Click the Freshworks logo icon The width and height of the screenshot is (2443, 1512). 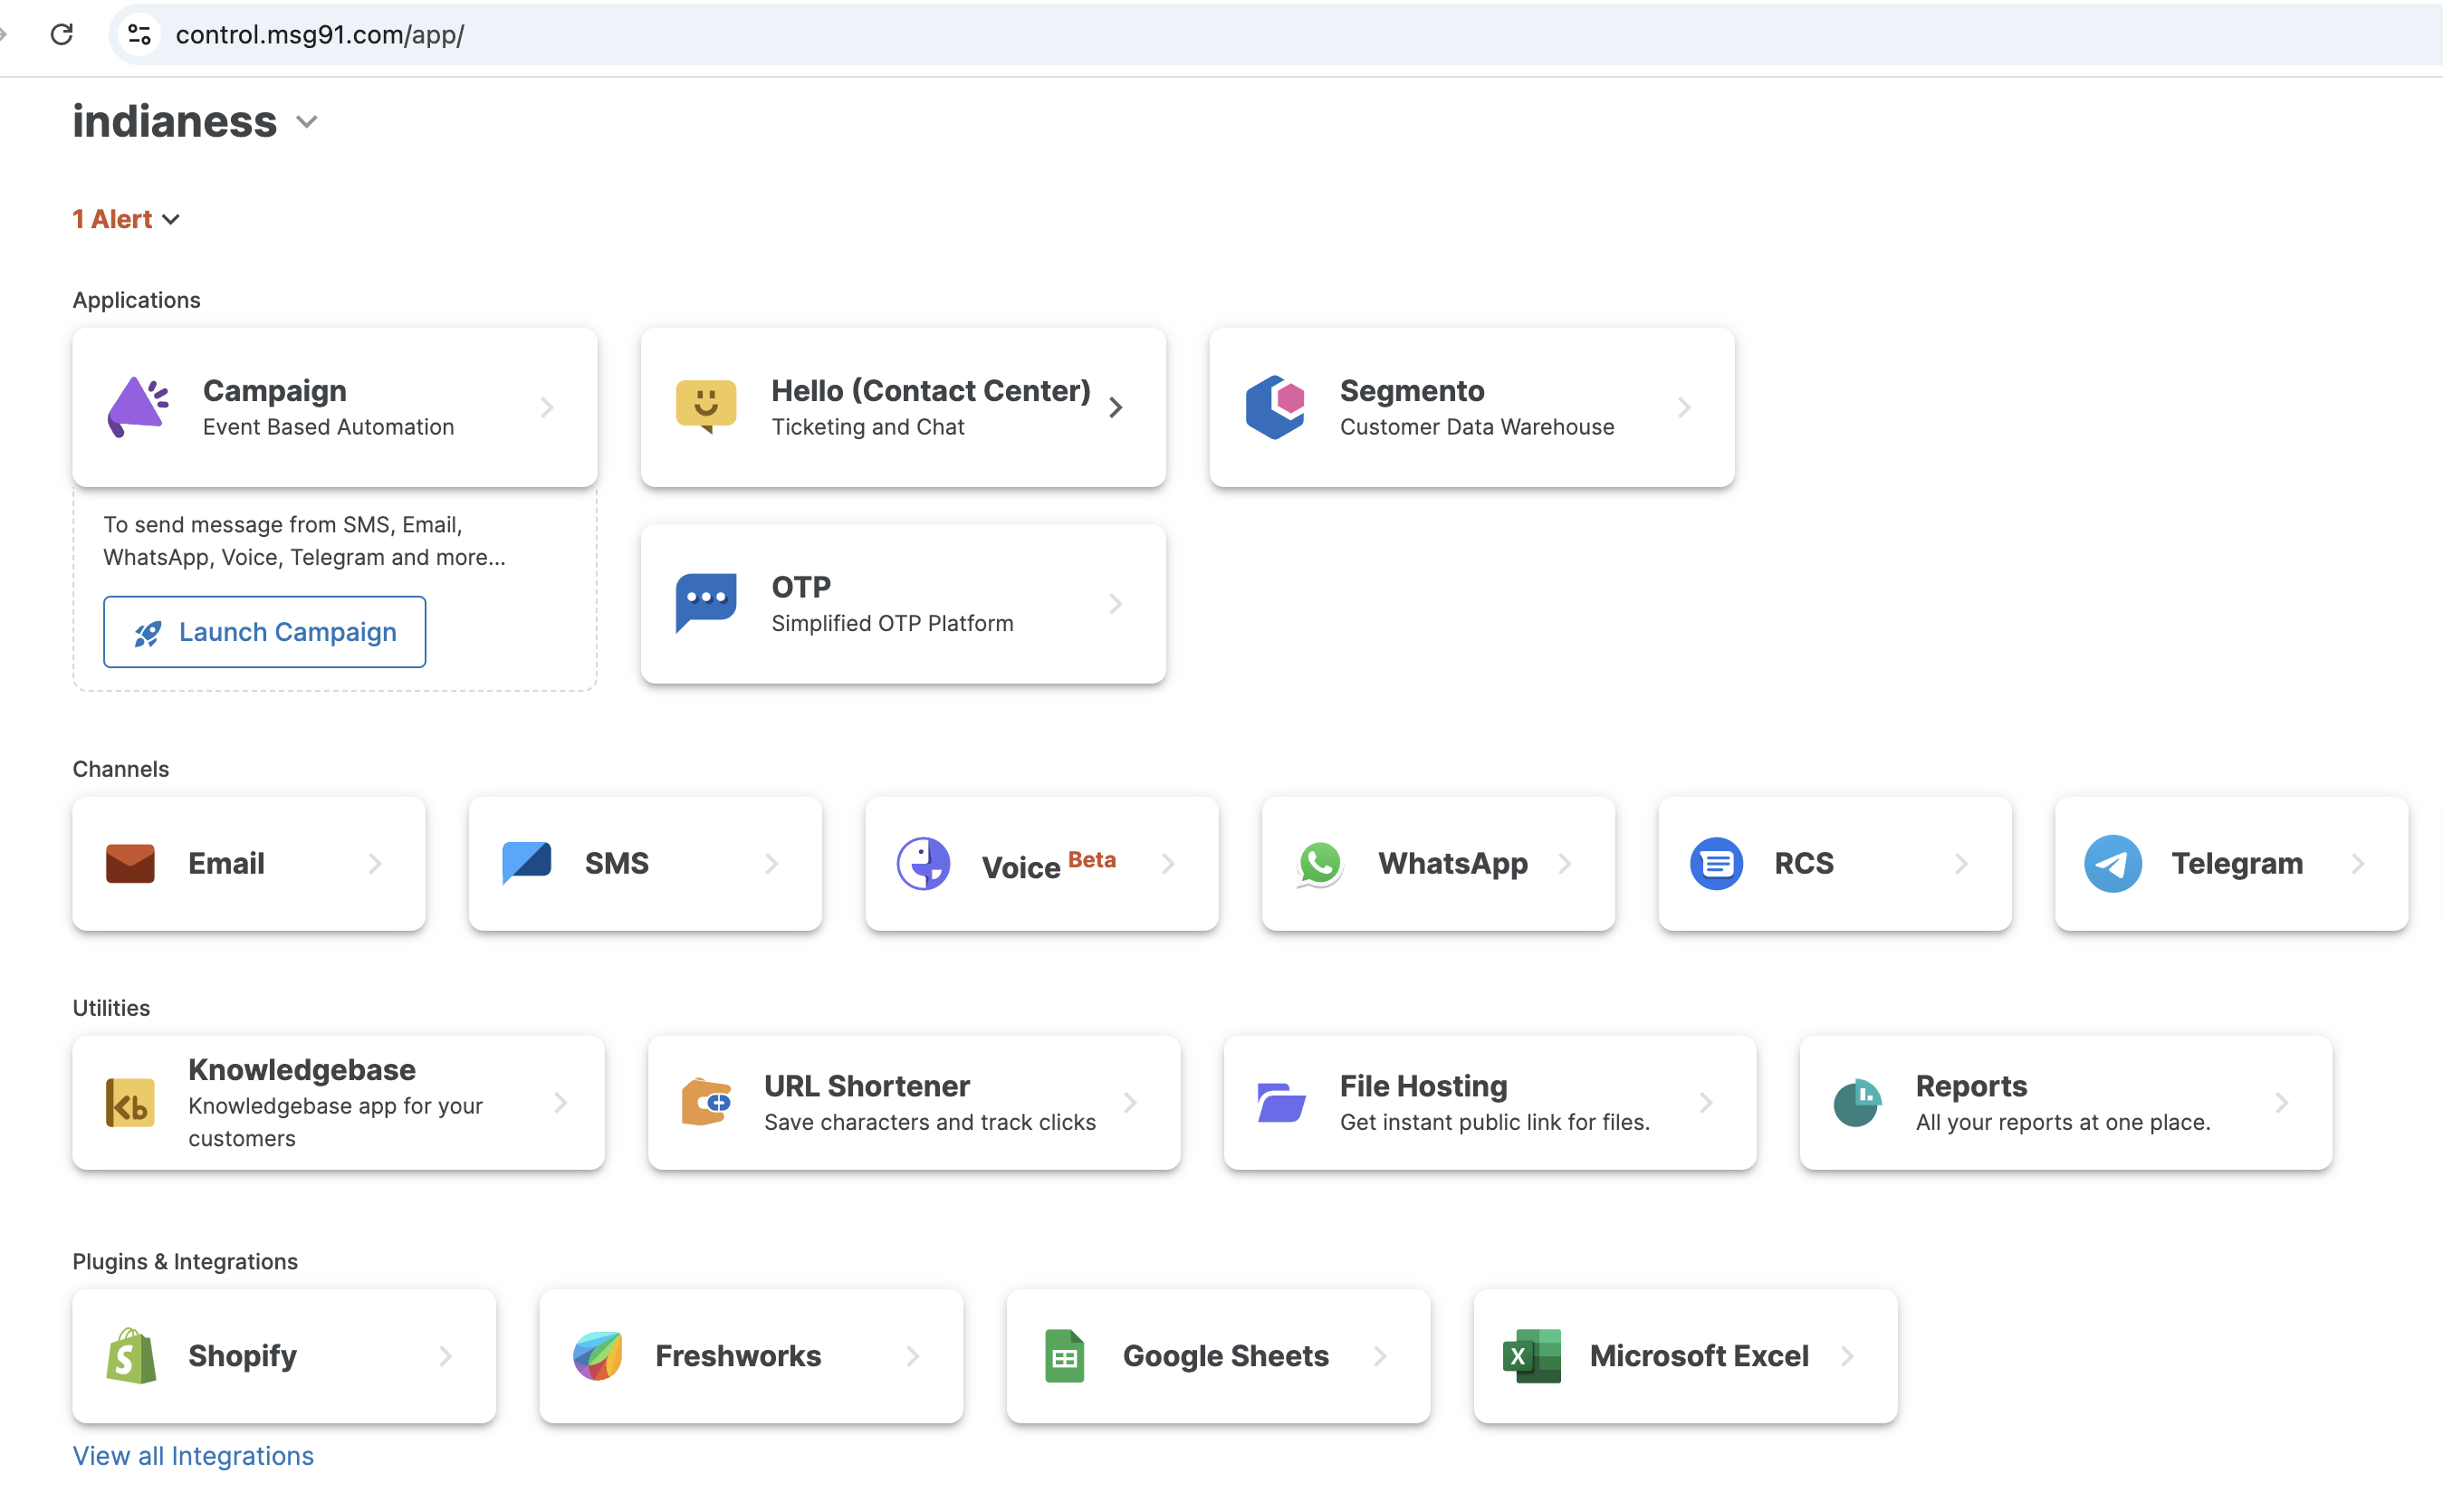598,1355
